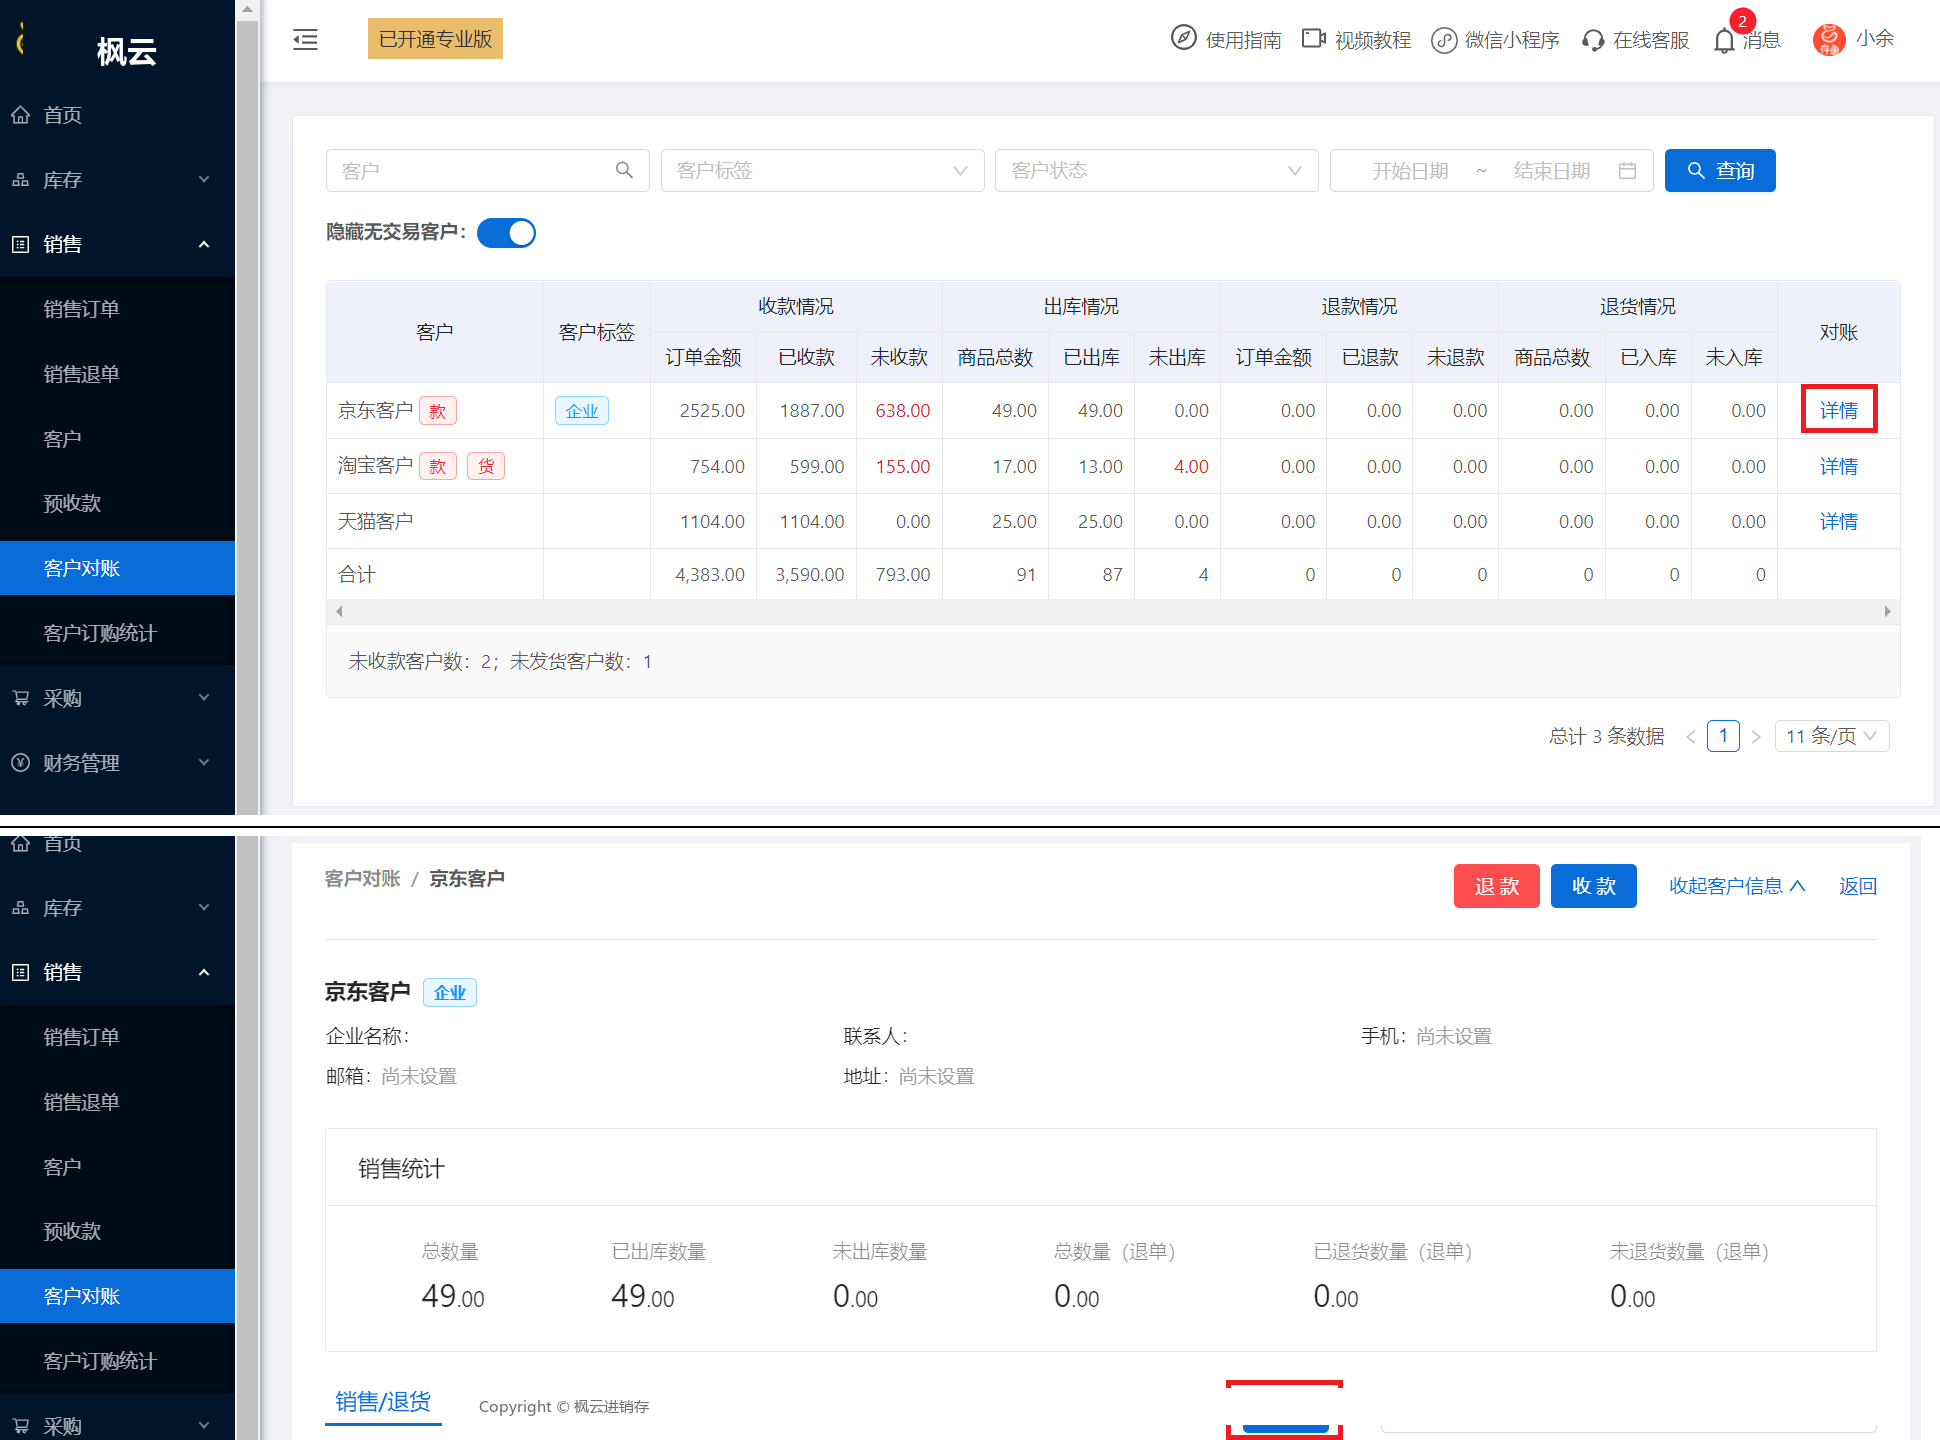Collapse customer info via 收起客户信息
1940x1440 pixels.
(x=1737, y=886)
